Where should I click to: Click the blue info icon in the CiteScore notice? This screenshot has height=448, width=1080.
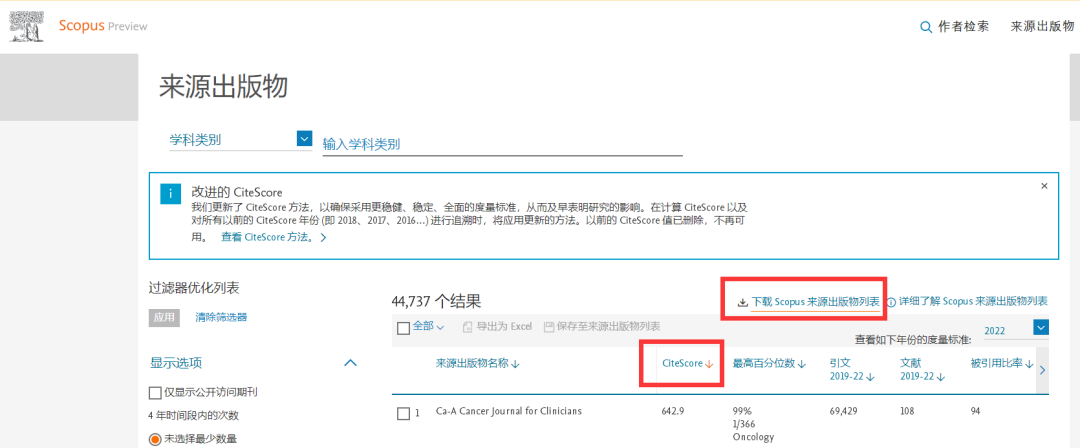(171, 194)
